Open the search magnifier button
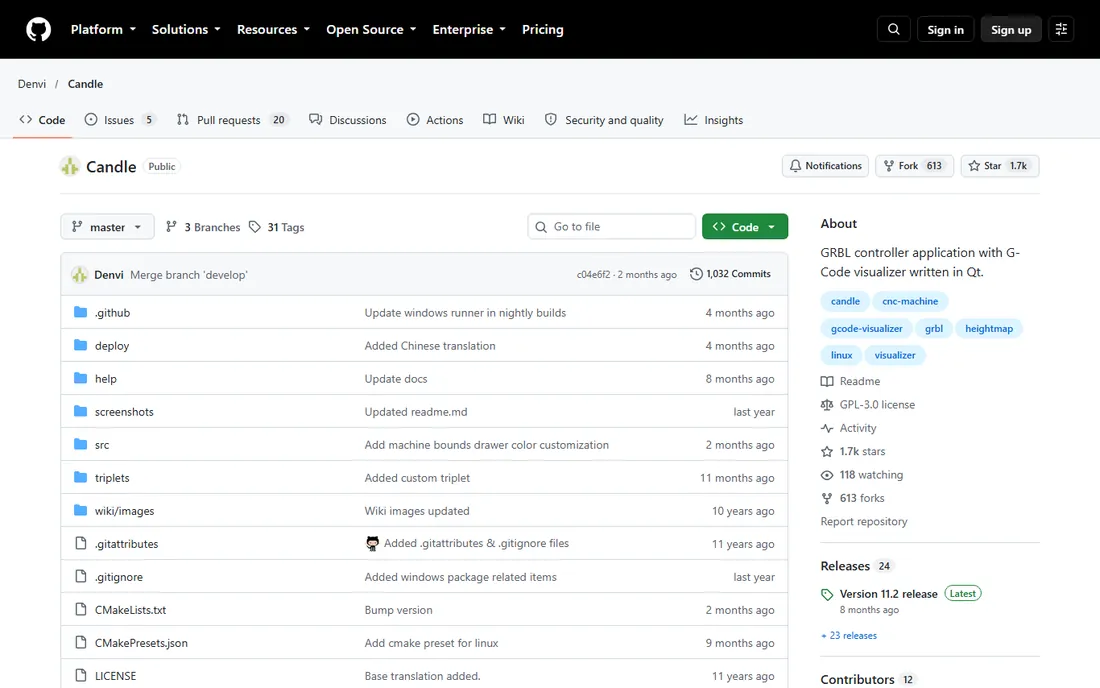Image resolution: width=1100 pixels, height=688 pixels. 894,29
